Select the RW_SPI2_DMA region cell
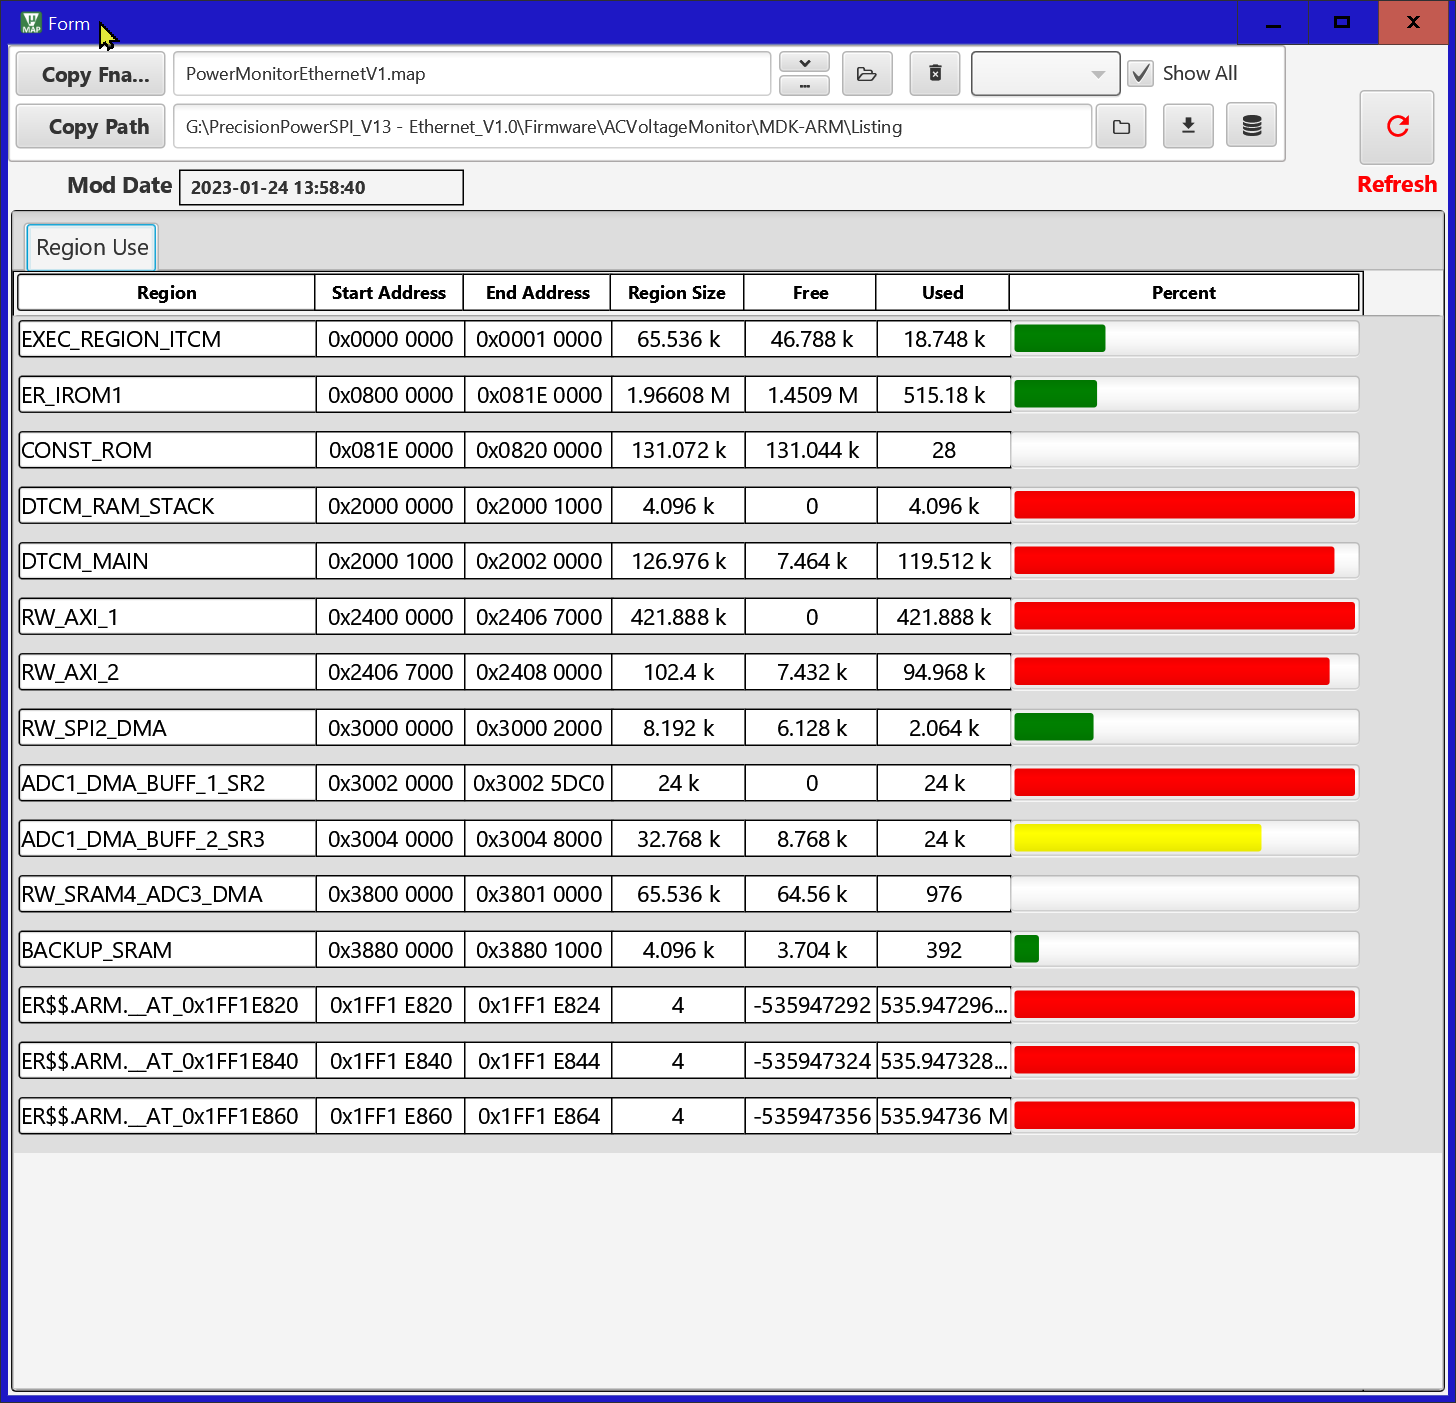The height and width of the screenshot is (1403, 1456). 167,728
